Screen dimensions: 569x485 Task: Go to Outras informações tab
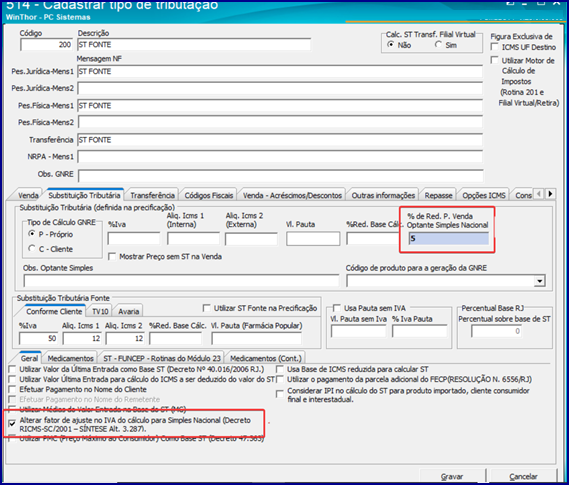pyautogui.click(x=383, y=195)
